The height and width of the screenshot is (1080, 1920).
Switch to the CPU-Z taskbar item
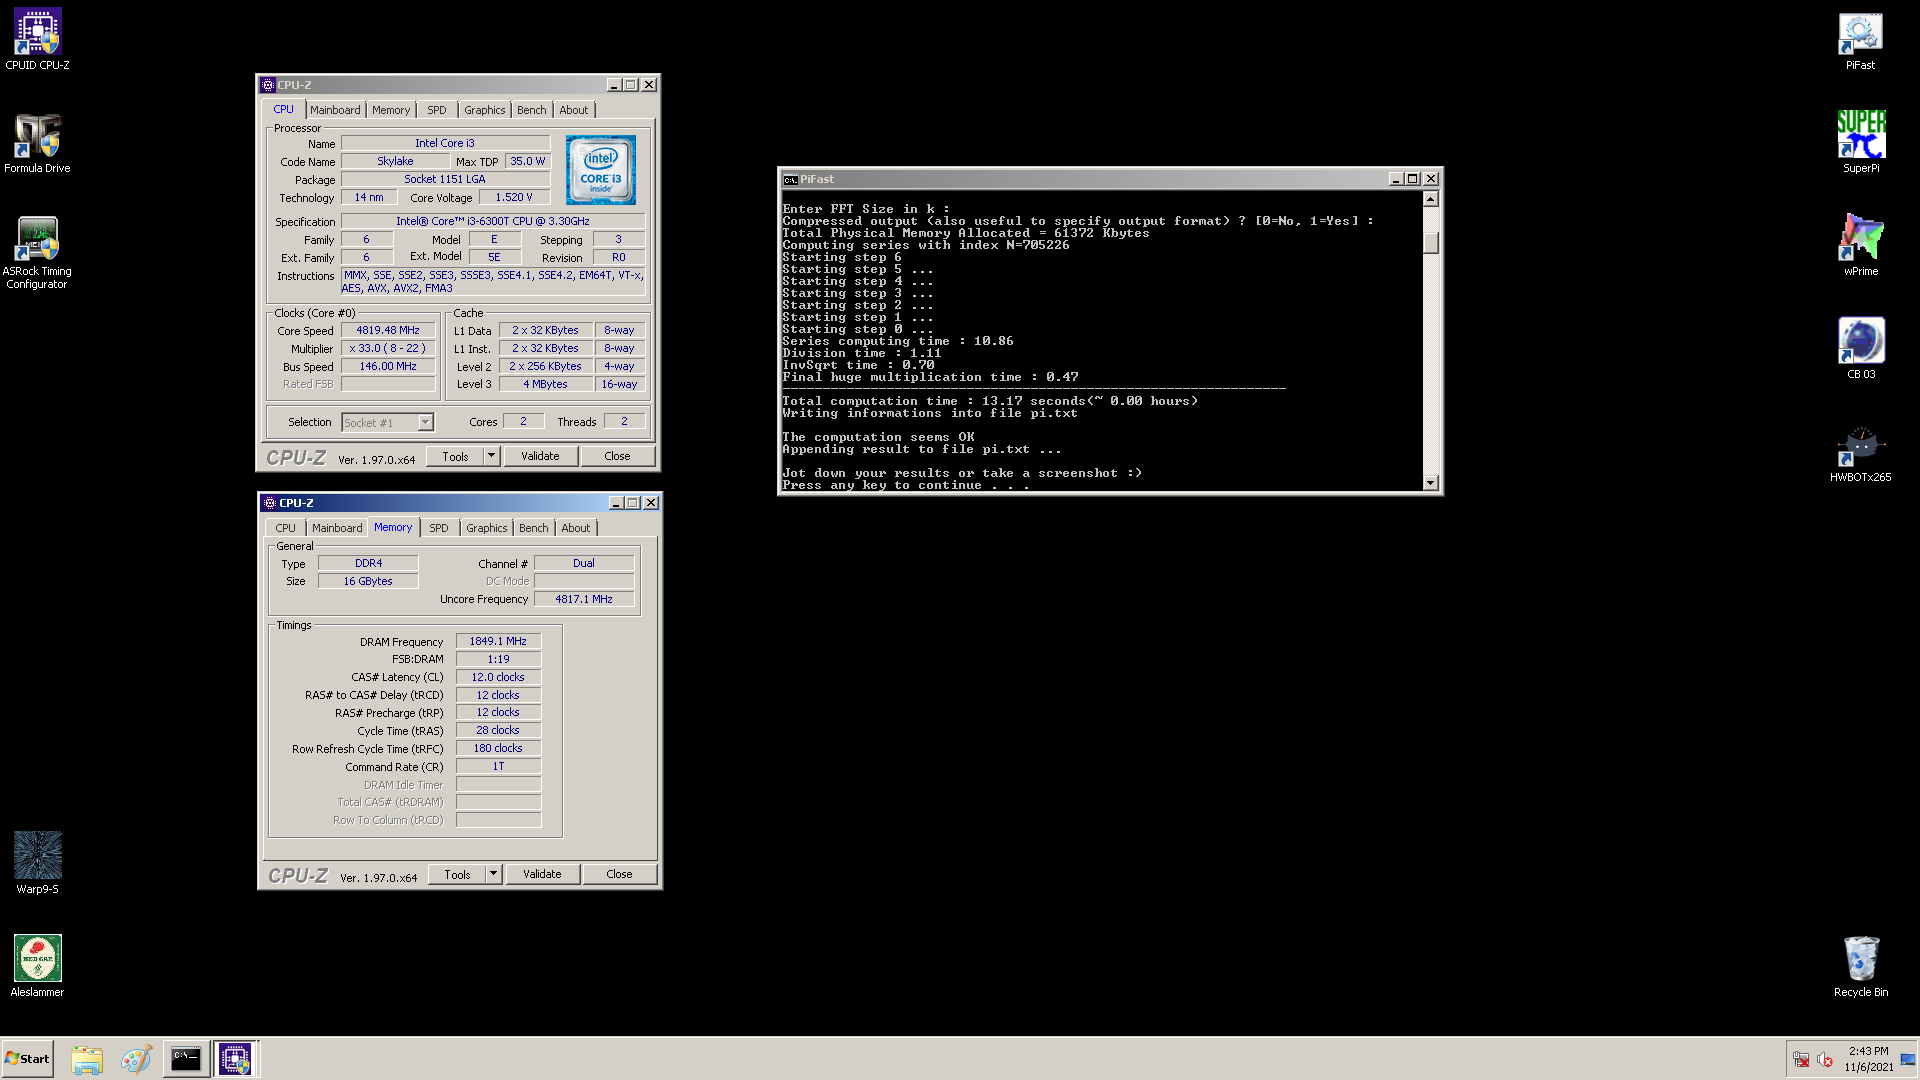click(235, 1059)
